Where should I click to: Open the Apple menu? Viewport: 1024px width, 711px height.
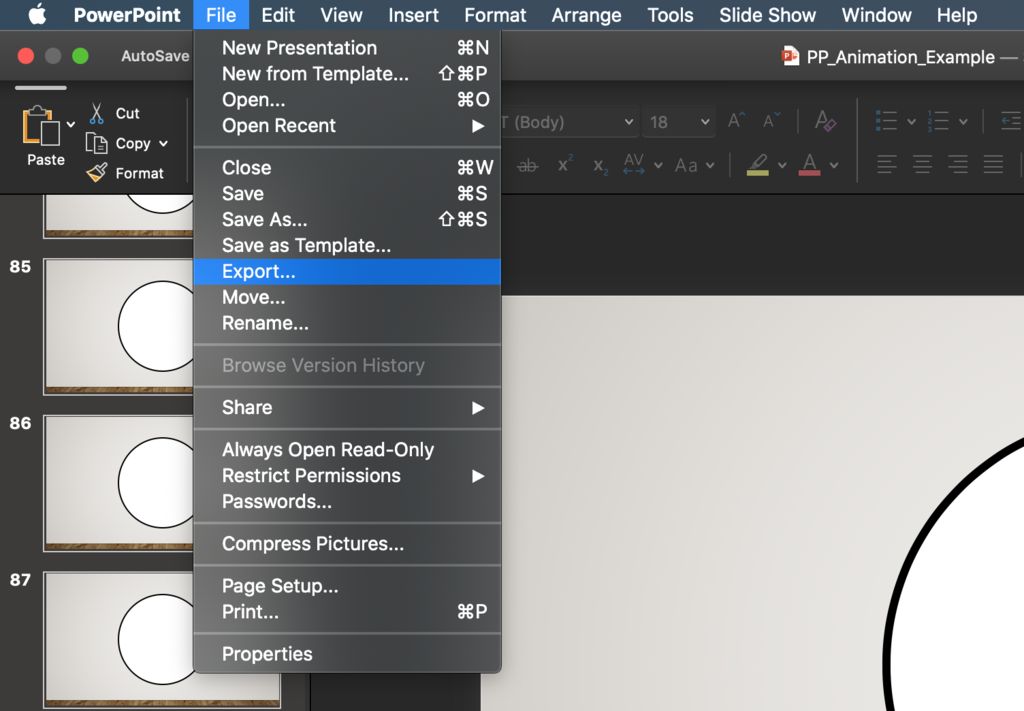[37, 14]
